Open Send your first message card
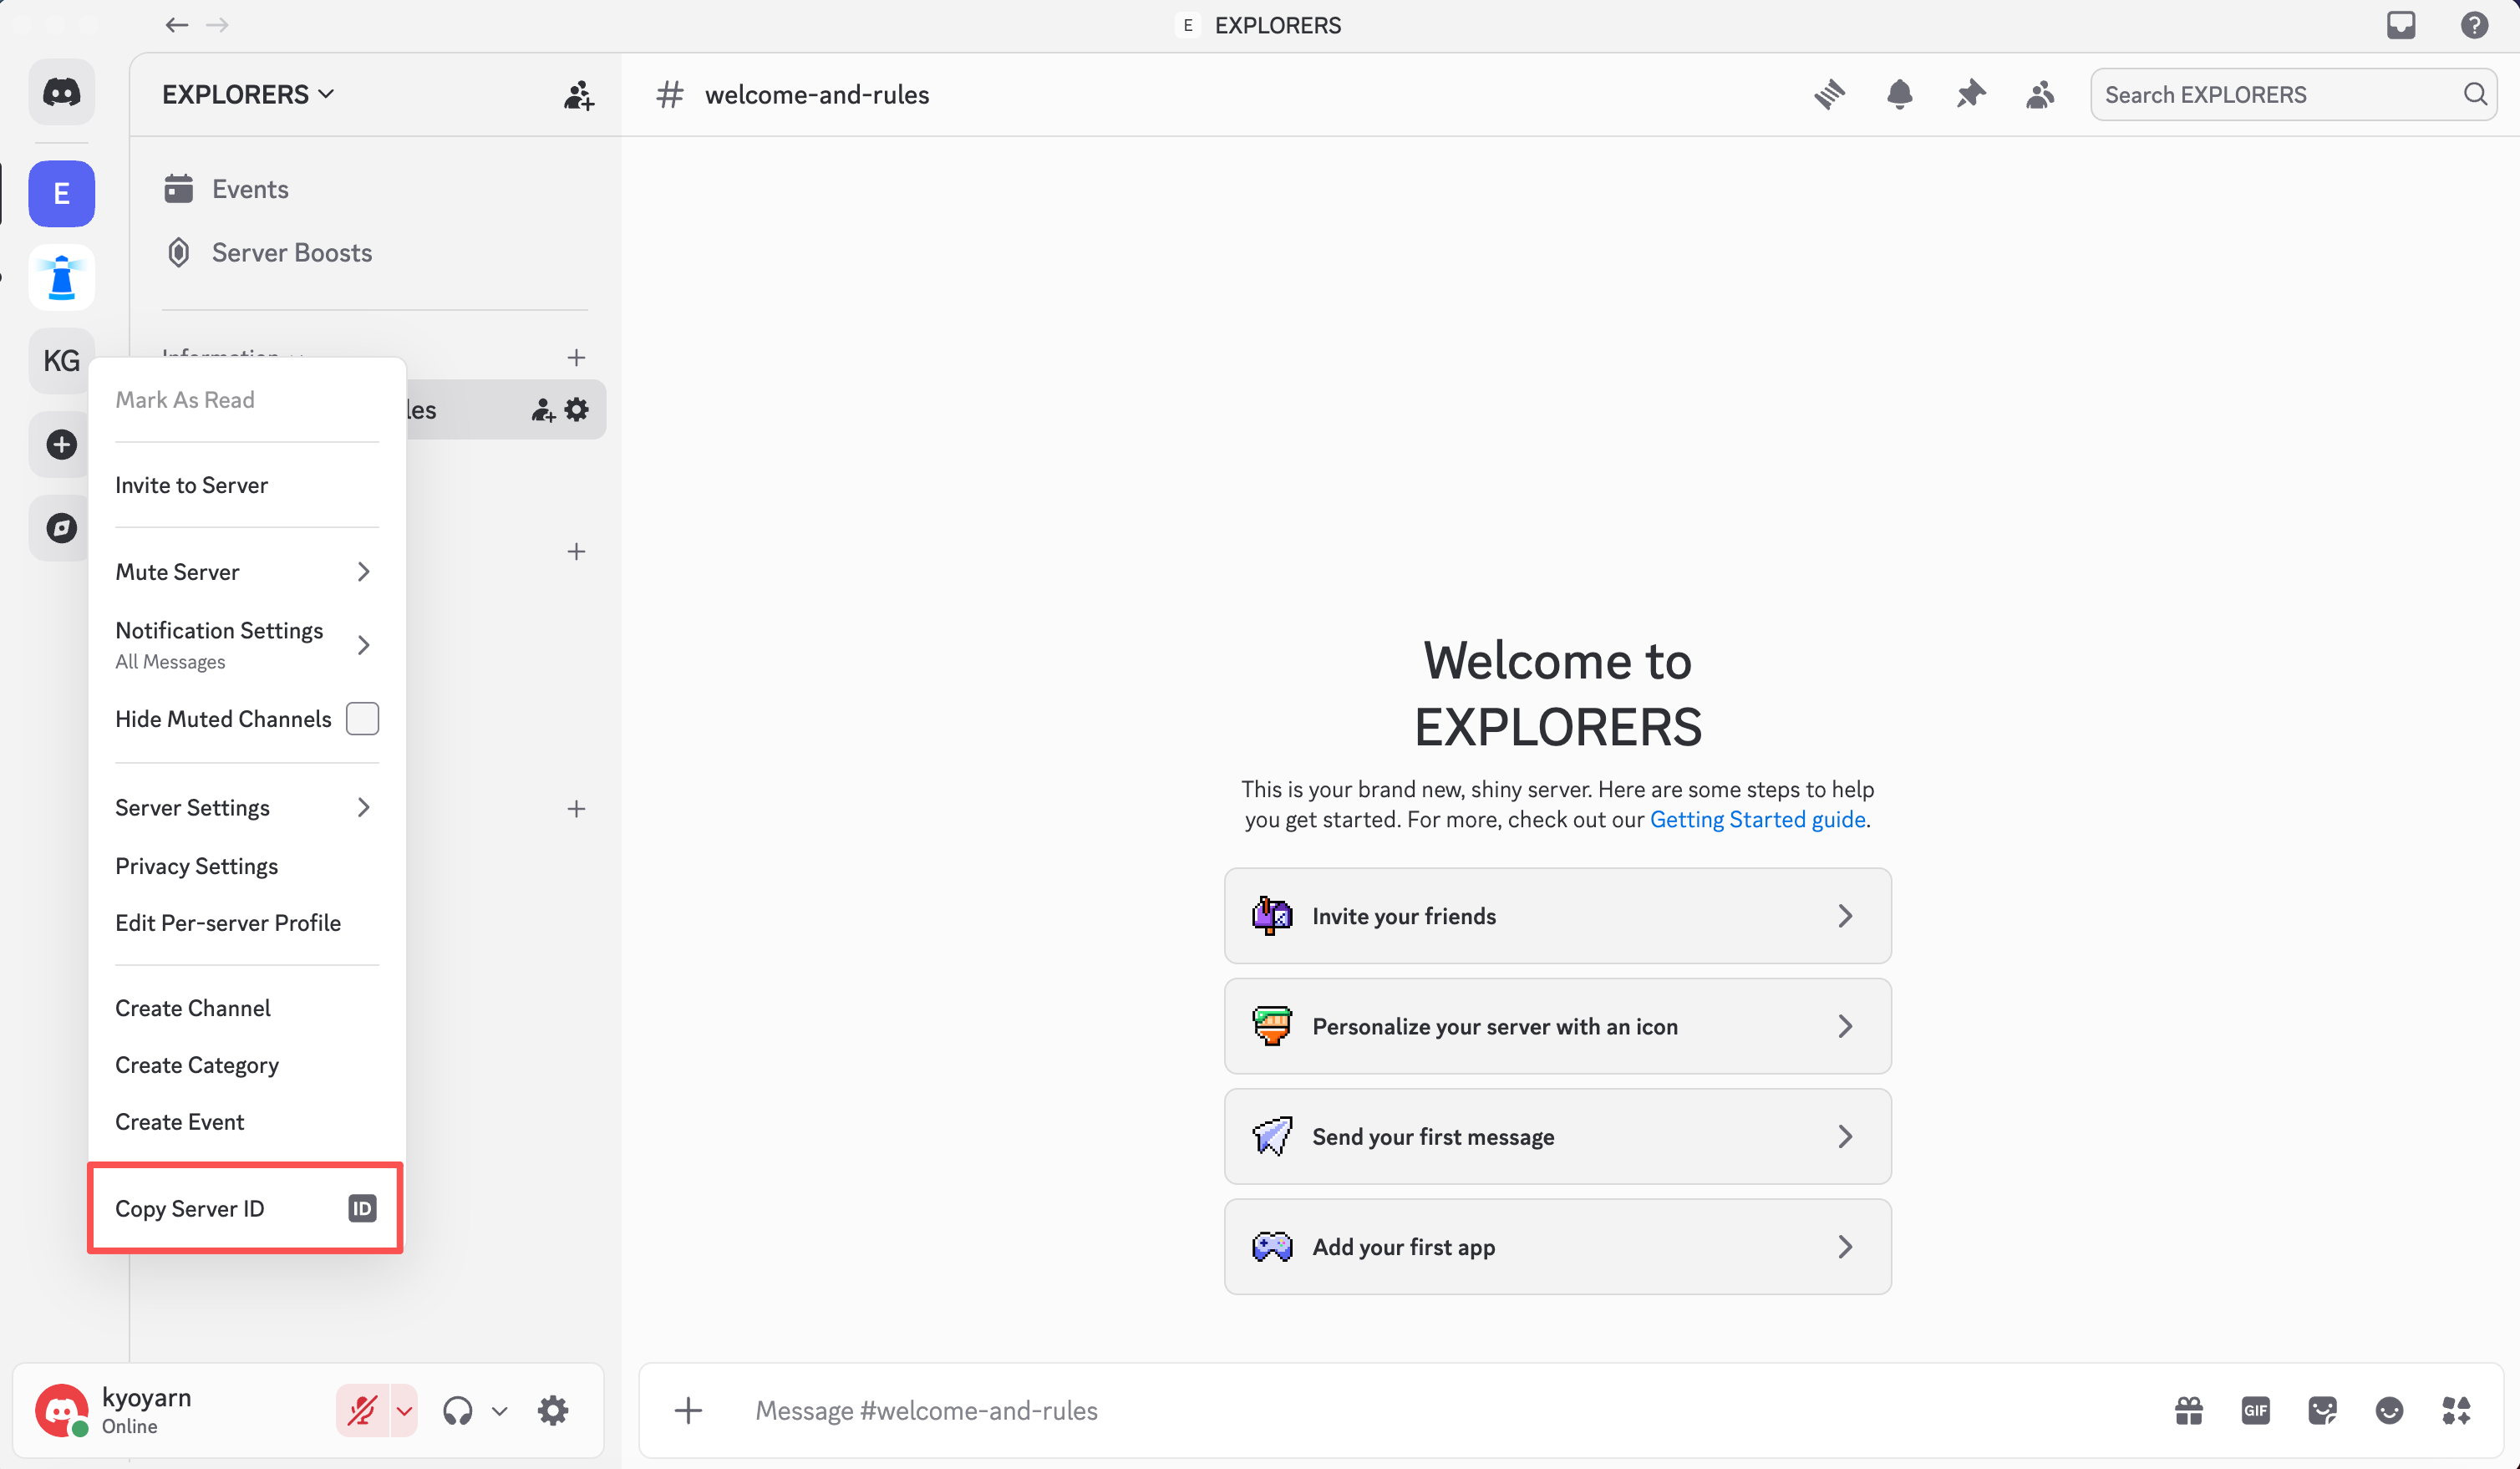Viewport: 2520px width, 1469px height. [1557, 1136]
